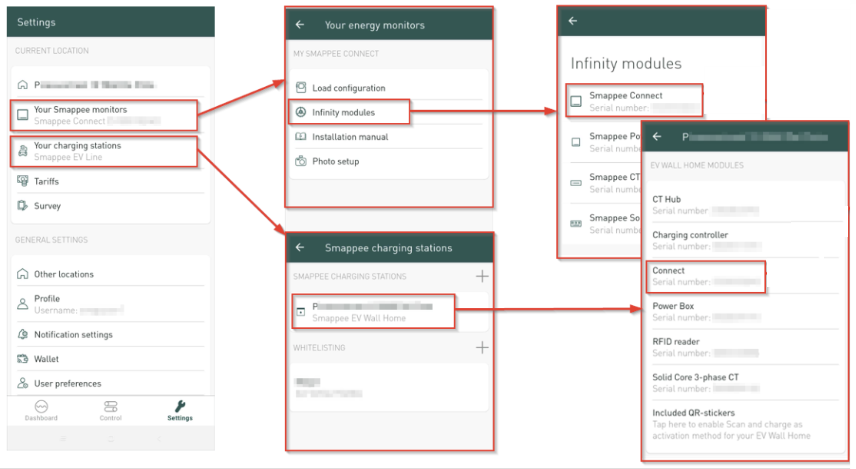Click the Wallet icon
This screenshot has width=856, height=469.
pos(22,359)
